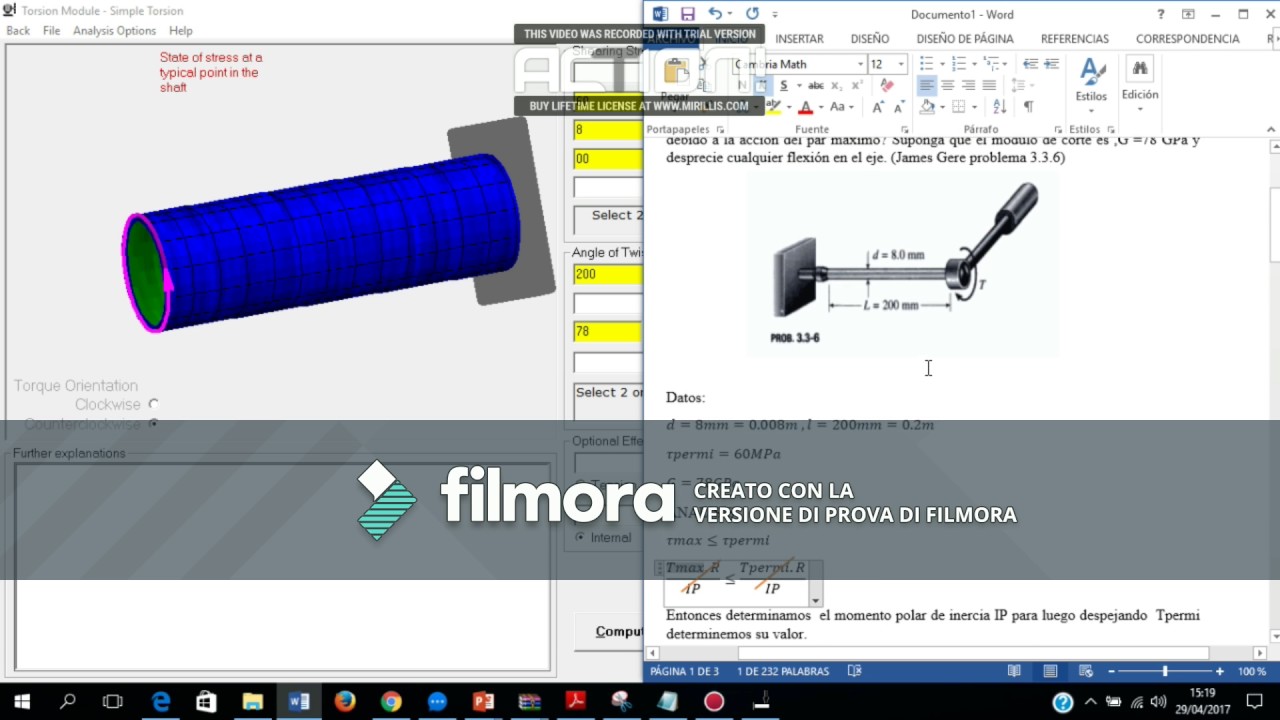Increase paragraph indent
This screenshot has height=720, width=1280.
click(1051, 64)
